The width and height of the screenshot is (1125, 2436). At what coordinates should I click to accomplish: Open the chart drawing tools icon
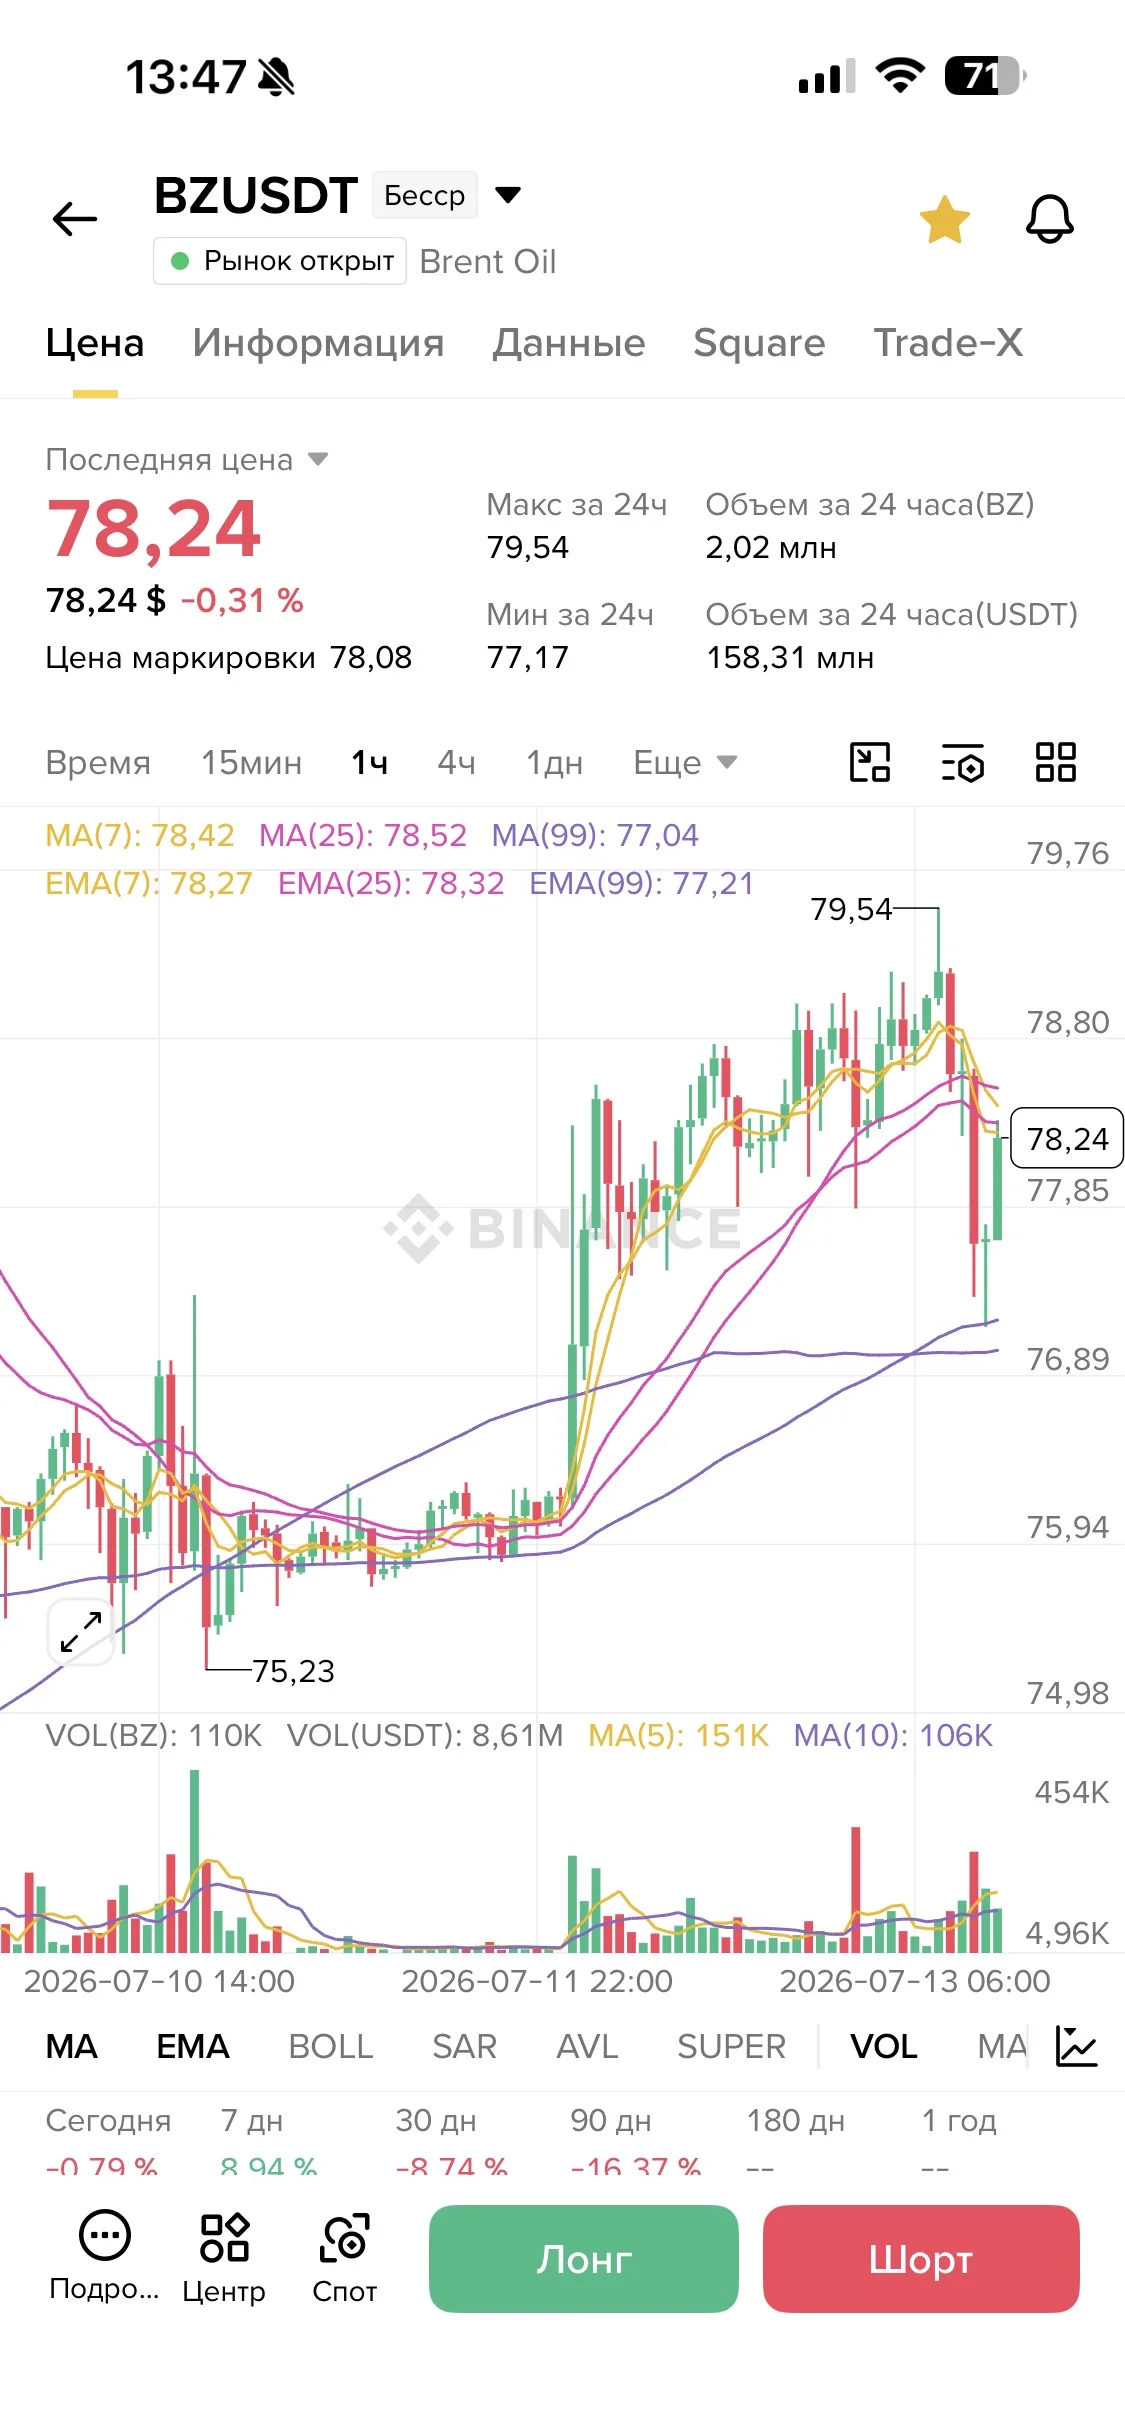[869, 762]
